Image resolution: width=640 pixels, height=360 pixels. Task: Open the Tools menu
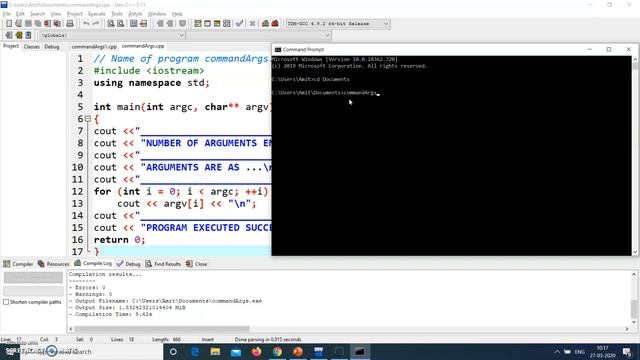click(117, 14)
